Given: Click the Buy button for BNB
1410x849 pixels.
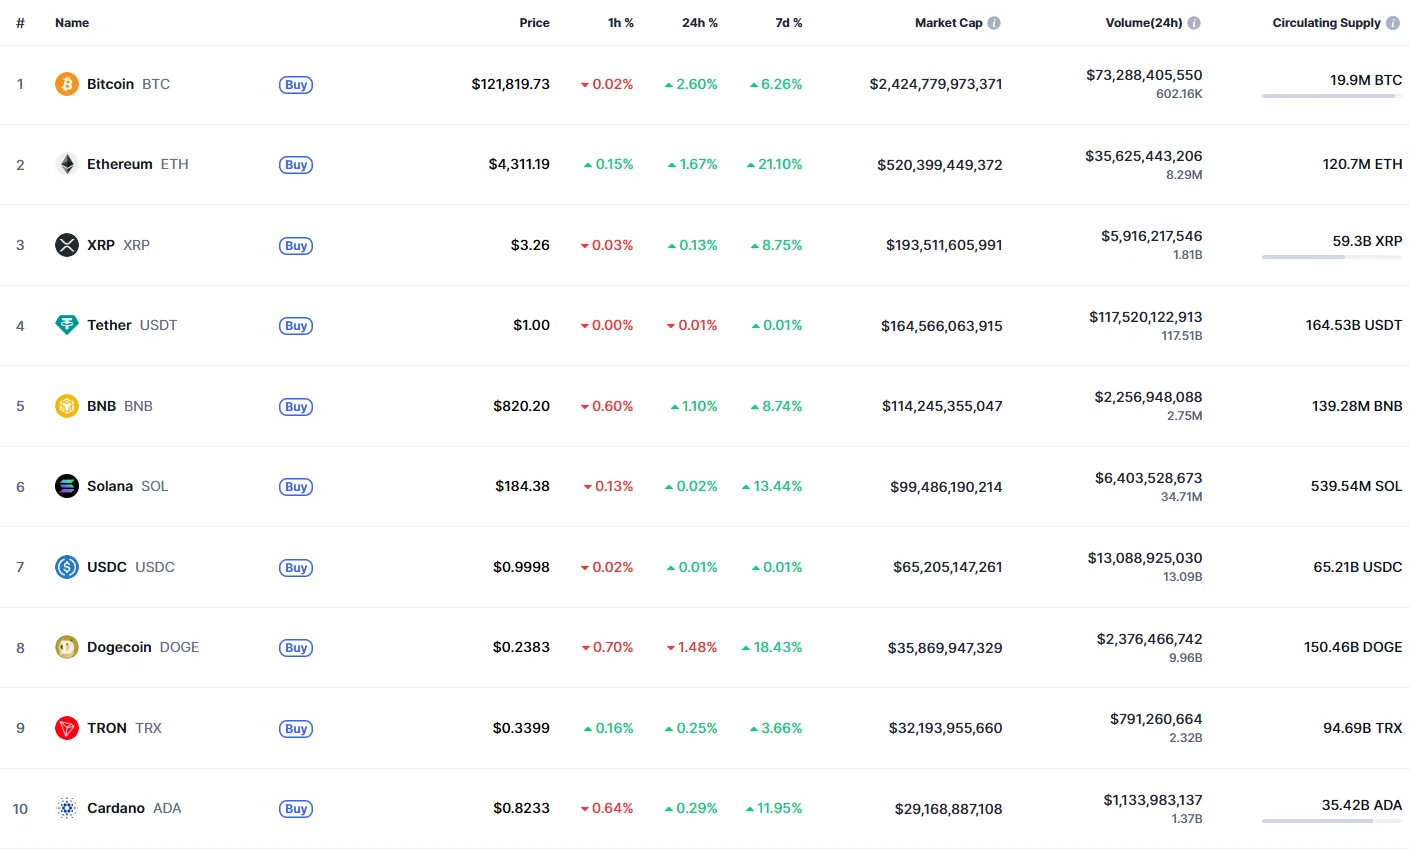Looking at the screenshot, I should tap(296, 407).
